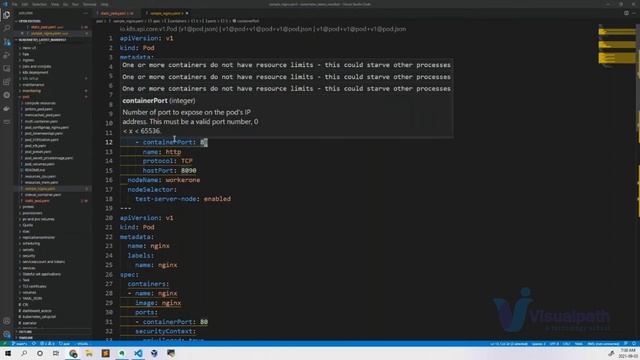The image size is (640, 360).
Task: Click the notifications bell in status bar
Action: [634, 344]
